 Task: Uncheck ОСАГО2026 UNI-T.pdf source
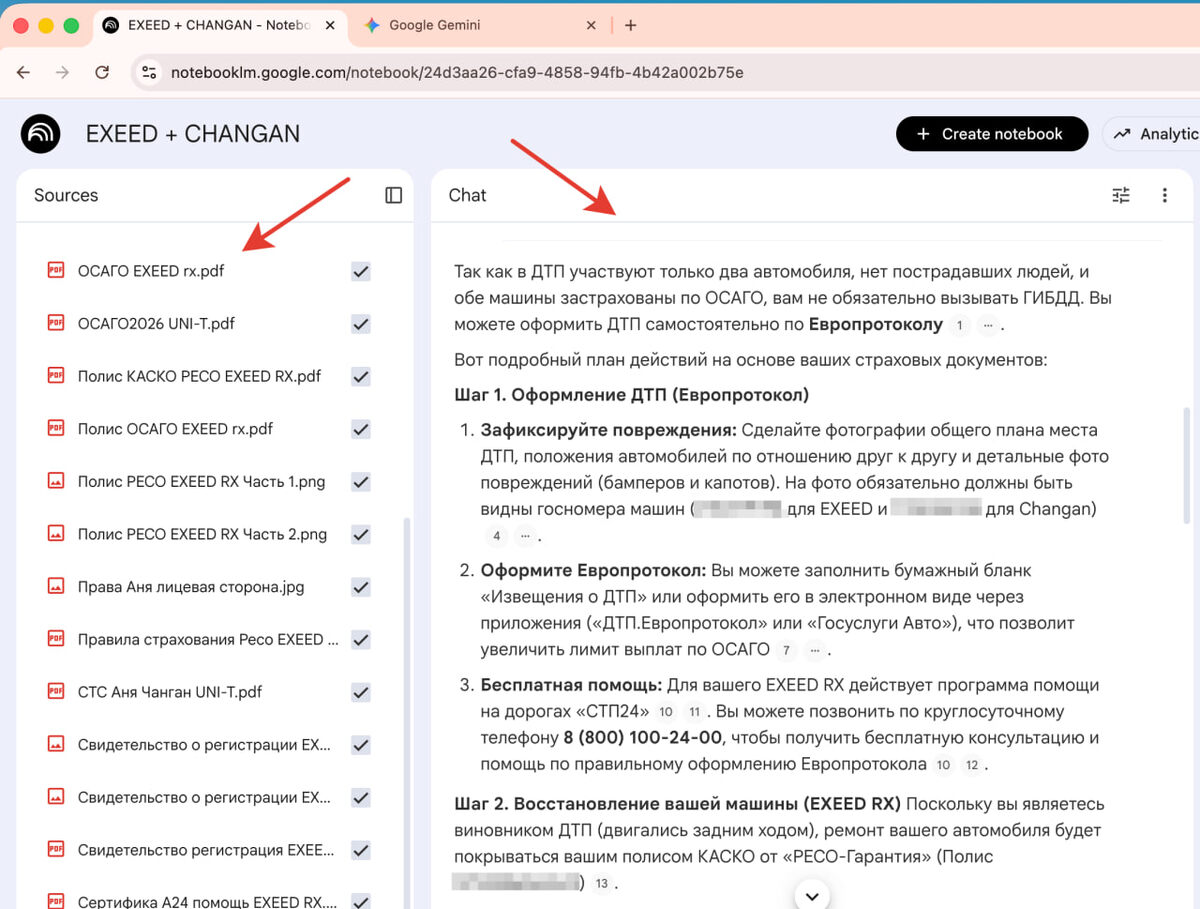click(361, 324)
